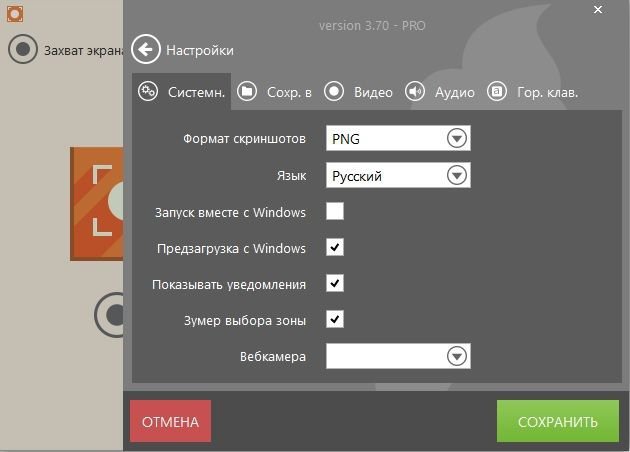Image resolution: width=630 pixels, height=452 pixels.
Task: Click the Настройки title text
Action: pyautogui.click(x=200, y=51)
